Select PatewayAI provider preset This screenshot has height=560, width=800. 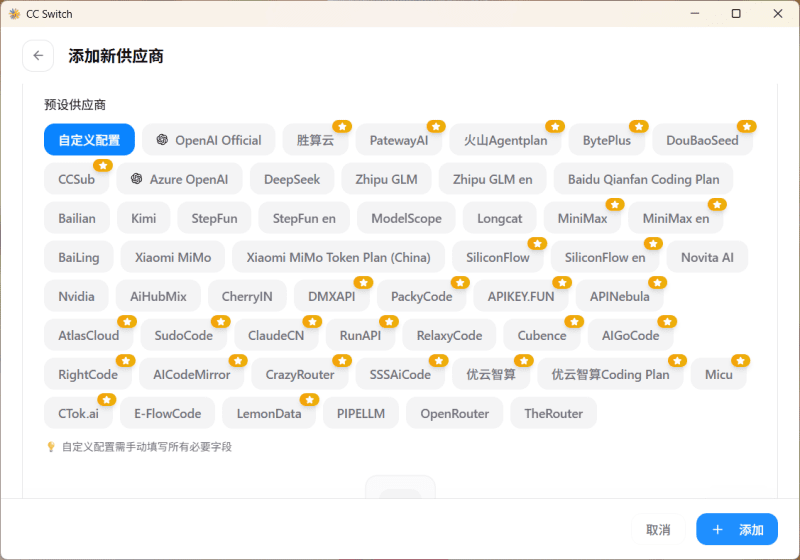399,140
